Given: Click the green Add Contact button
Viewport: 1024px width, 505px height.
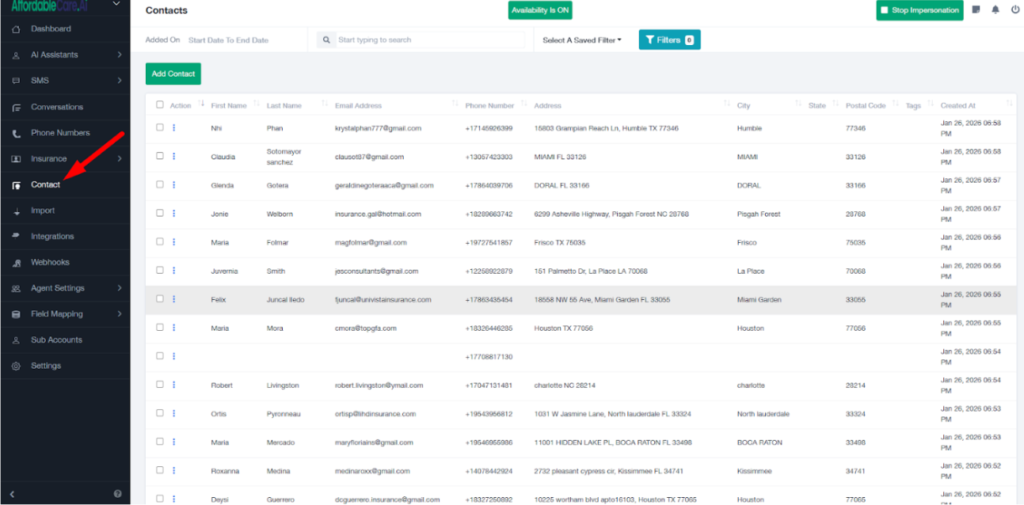Looking at the screenshot, I should coord(173,74).
